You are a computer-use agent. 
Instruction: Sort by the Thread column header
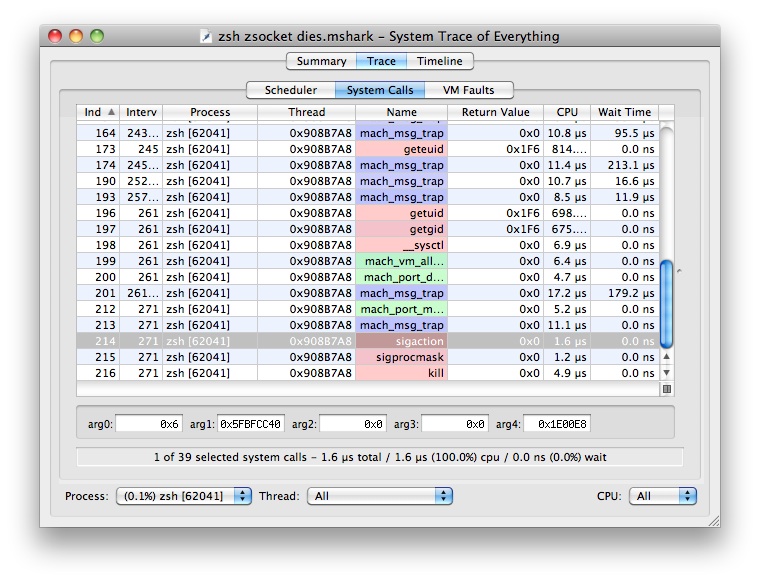click(x=306, y=112)
